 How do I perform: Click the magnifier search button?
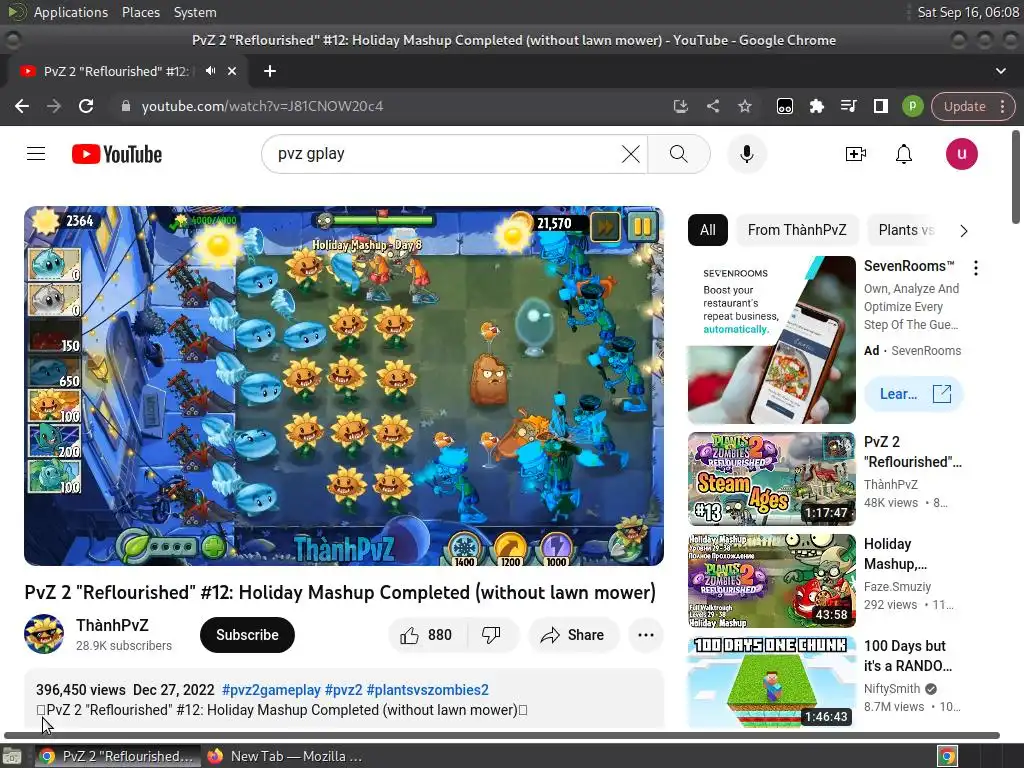click(x=679, y=154)
